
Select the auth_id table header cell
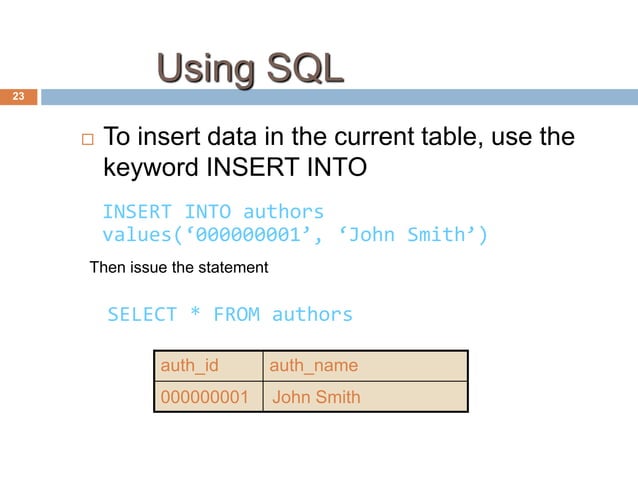point(209,366)
